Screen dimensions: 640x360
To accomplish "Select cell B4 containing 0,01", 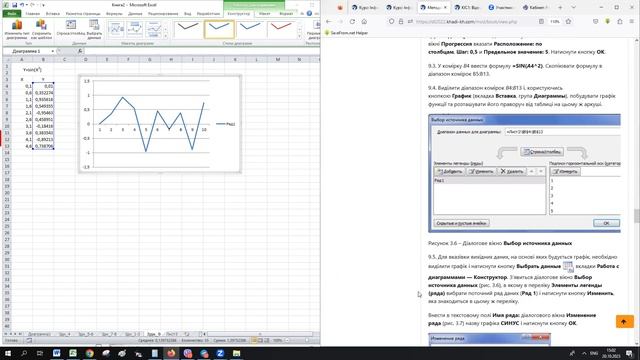I will (43, 86).
